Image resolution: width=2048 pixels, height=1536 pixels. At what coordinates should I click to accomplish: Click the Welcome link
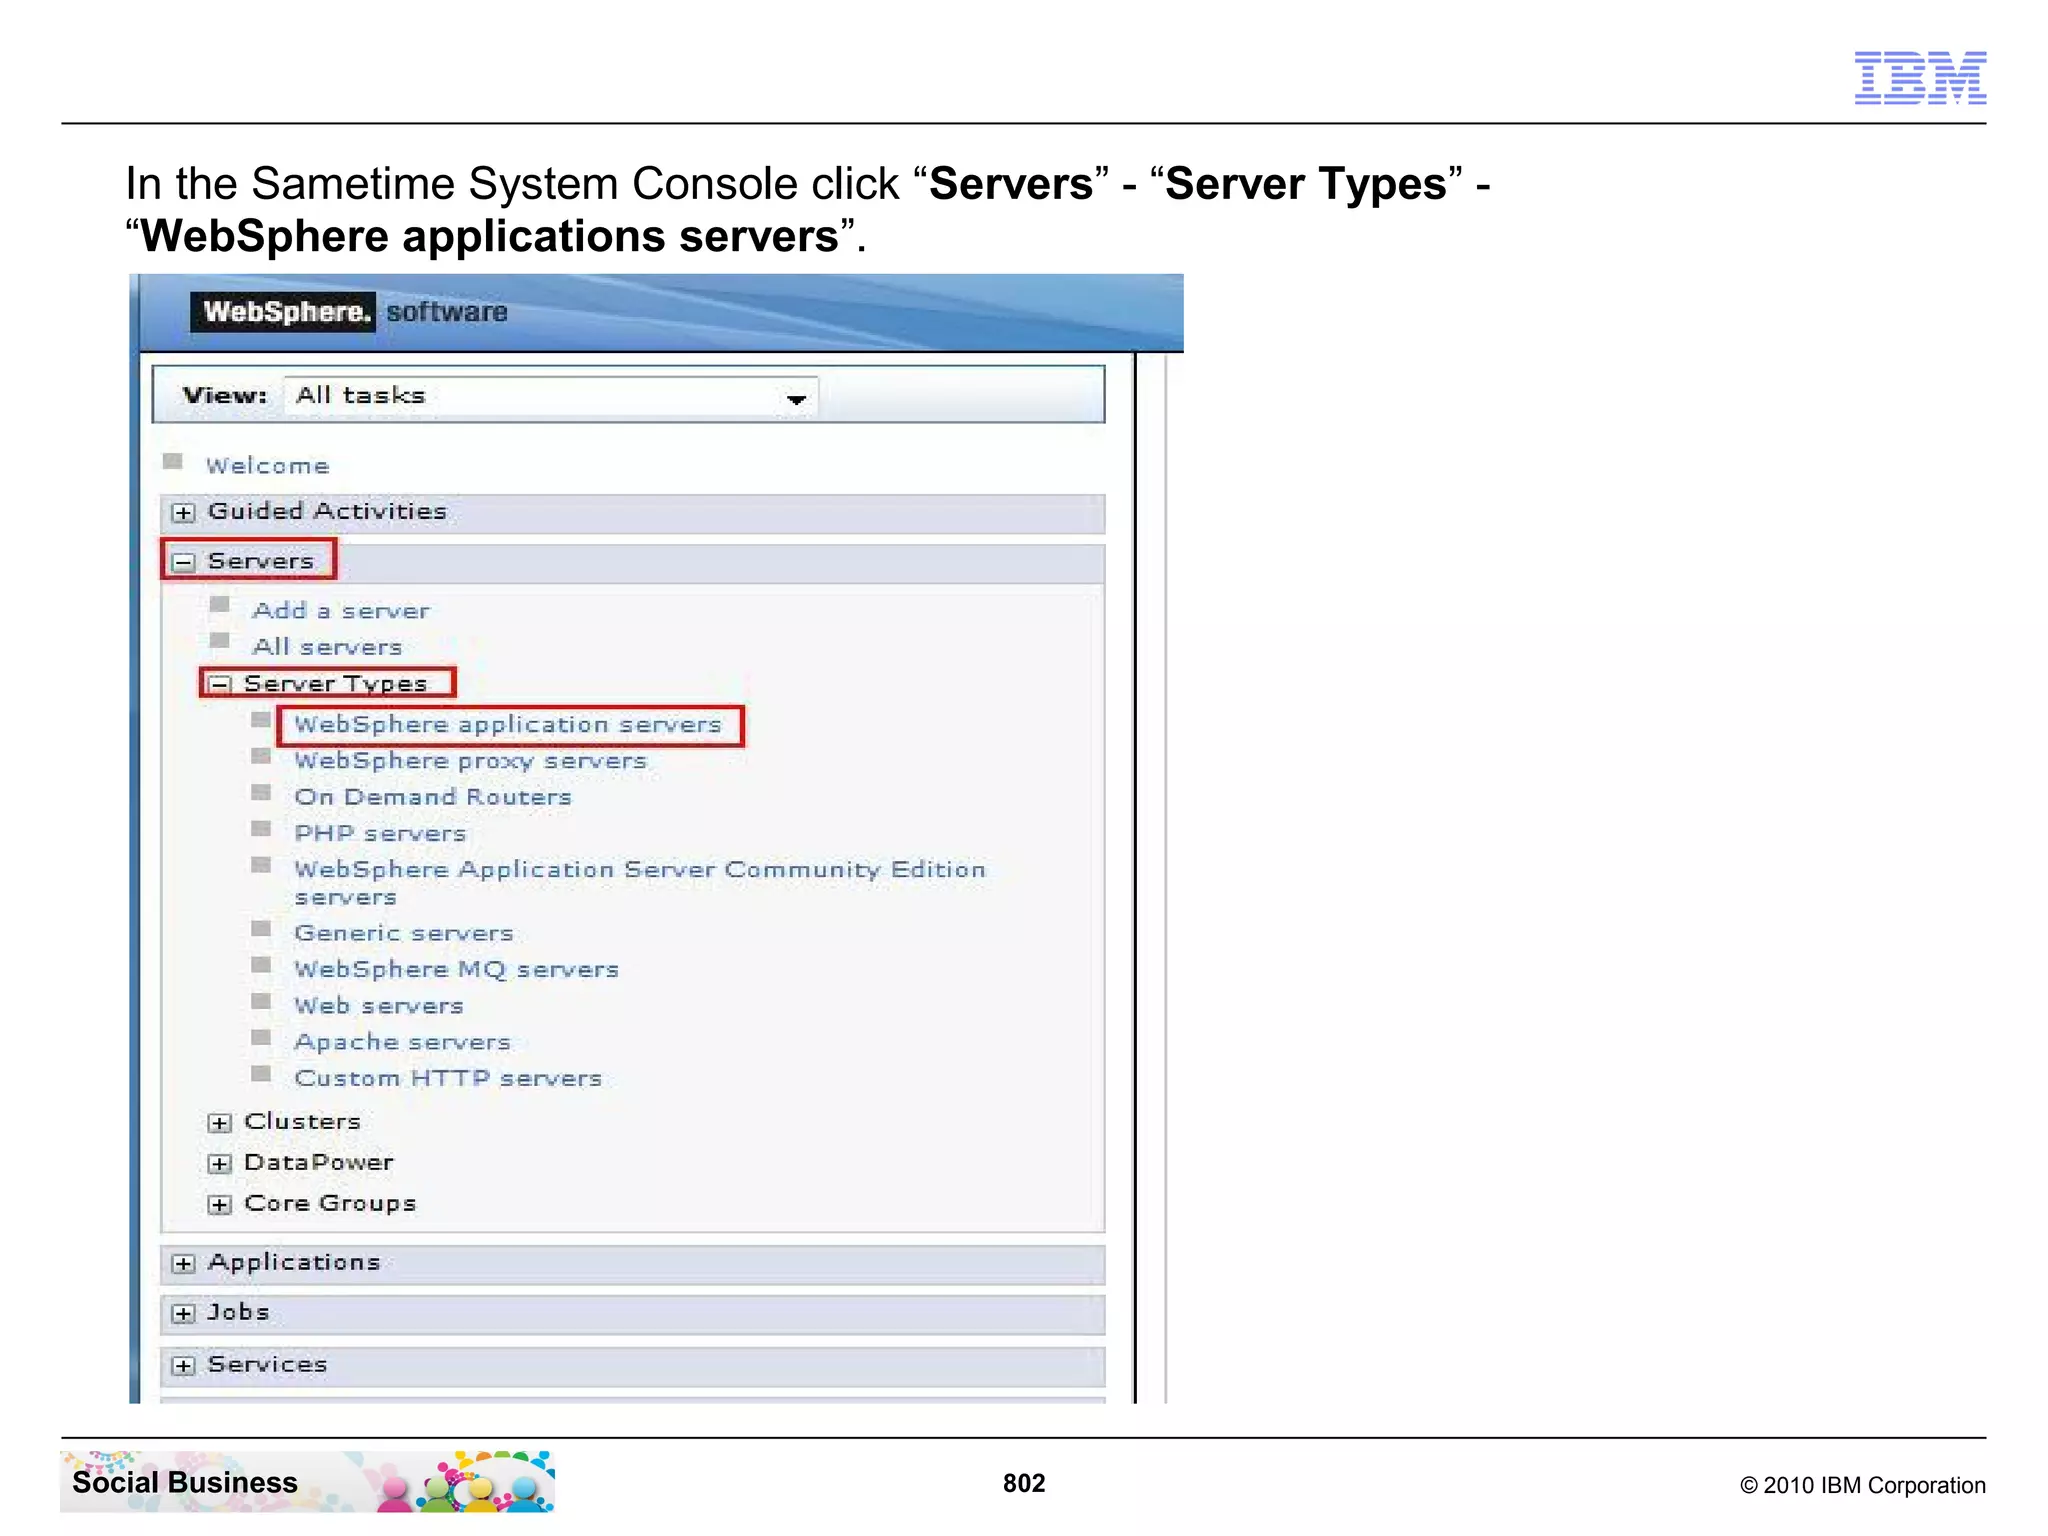[267, 466]
